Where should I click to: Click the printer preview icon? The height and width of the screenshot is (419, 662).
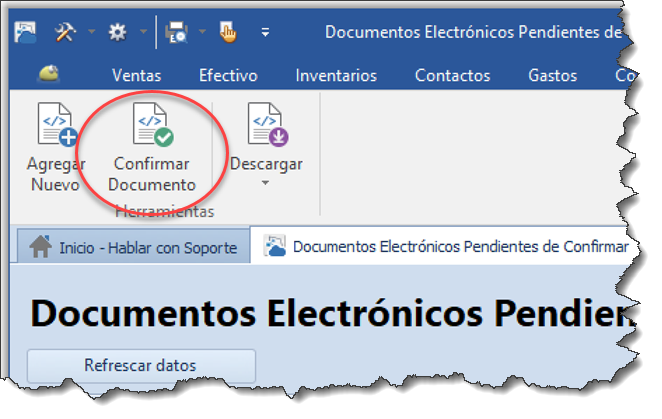point(176,32)
